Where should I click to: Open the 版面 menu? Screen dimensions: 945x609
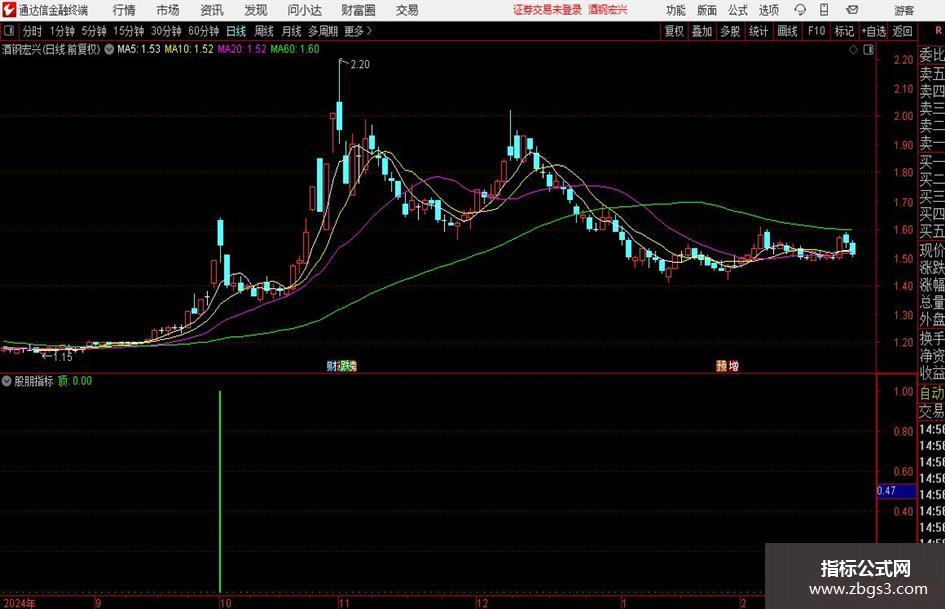[x=707, y=10]
